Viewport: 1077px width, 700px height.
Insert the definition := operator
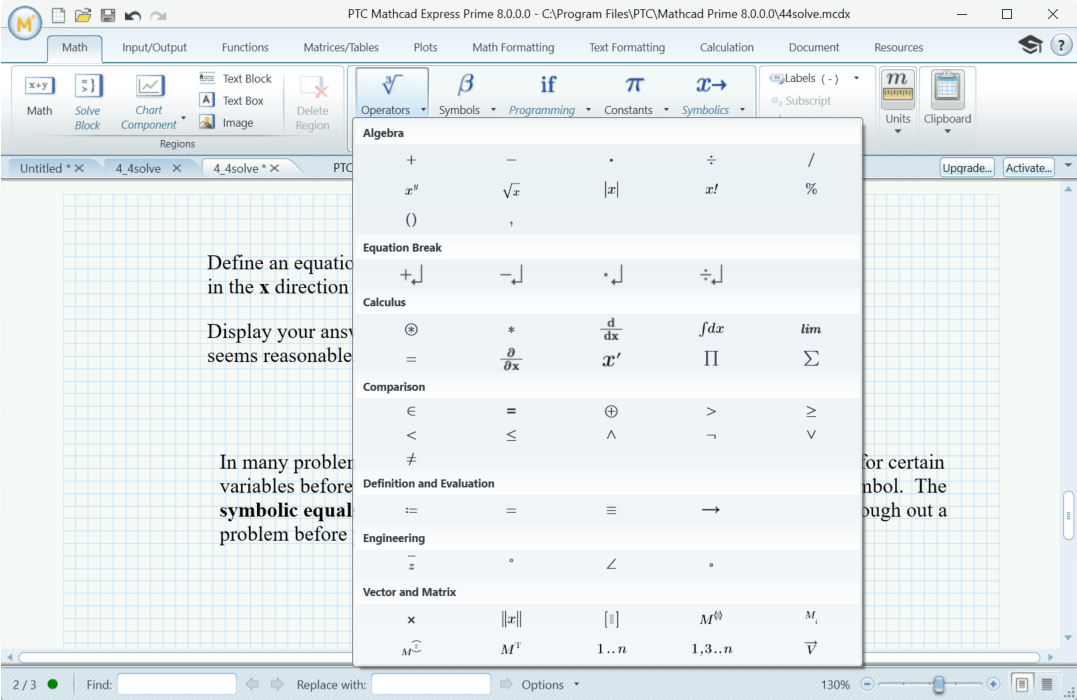click(x=411, y=510)
